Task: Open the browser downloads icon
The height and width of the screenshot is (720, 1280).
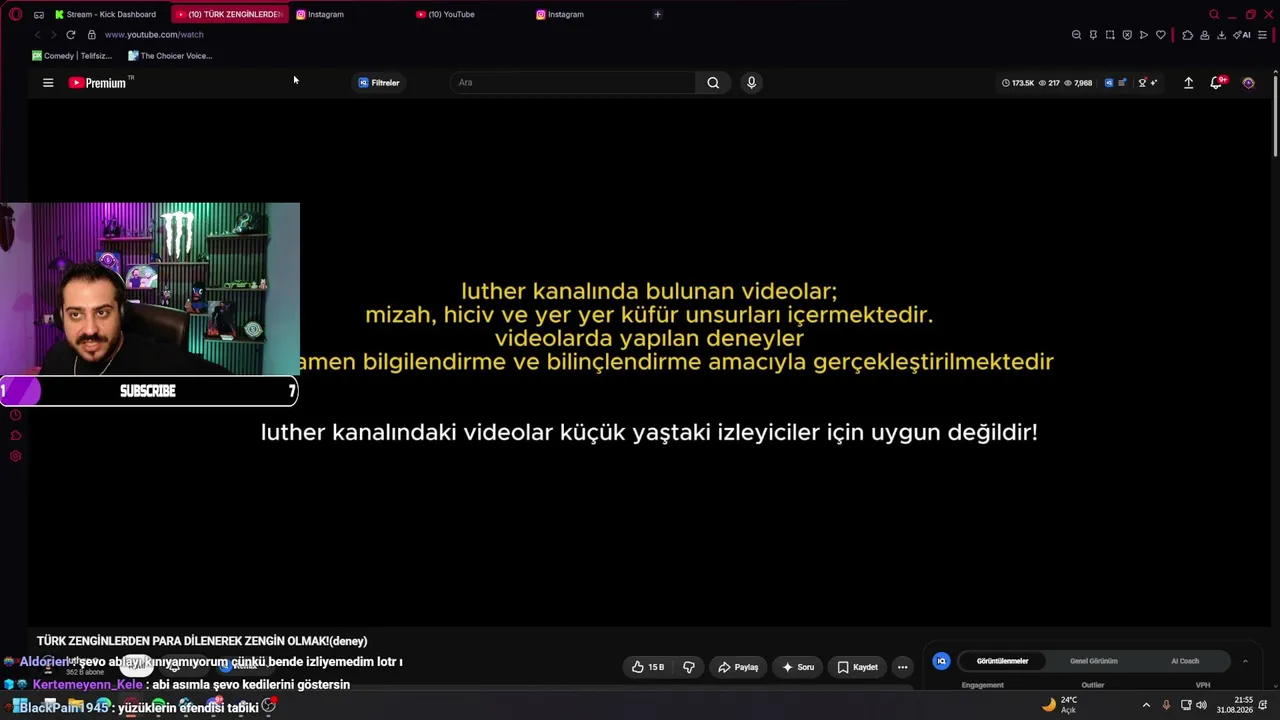Action: click(1221, 35)
